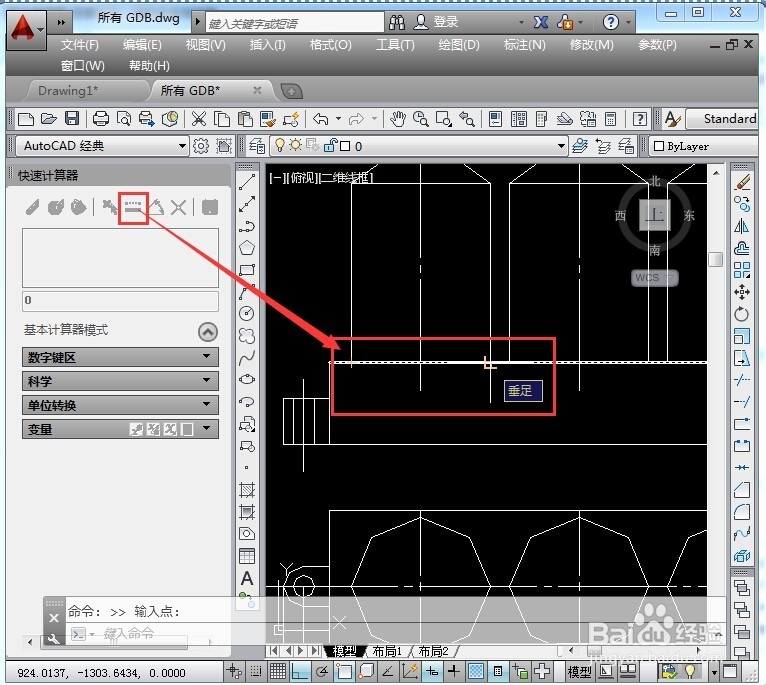This screenshot has height=685, width=766.
Task: Open AutoCAD 经典 workspace dropdown
Action: (x=182, y=146)
